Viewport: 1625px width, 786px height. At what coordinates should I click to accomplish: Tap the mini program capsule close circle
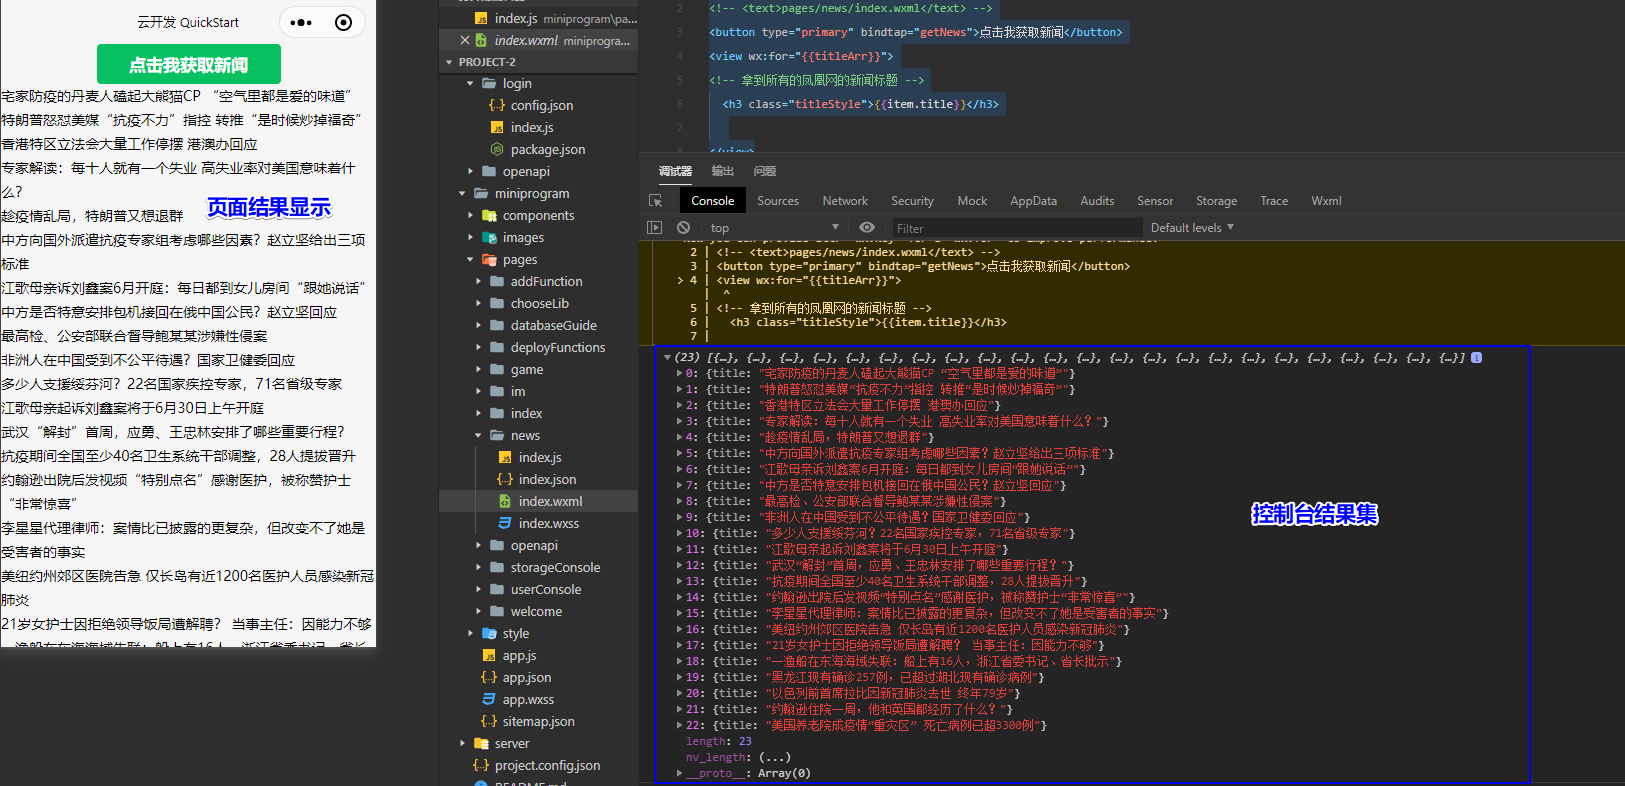pos(343,22)
